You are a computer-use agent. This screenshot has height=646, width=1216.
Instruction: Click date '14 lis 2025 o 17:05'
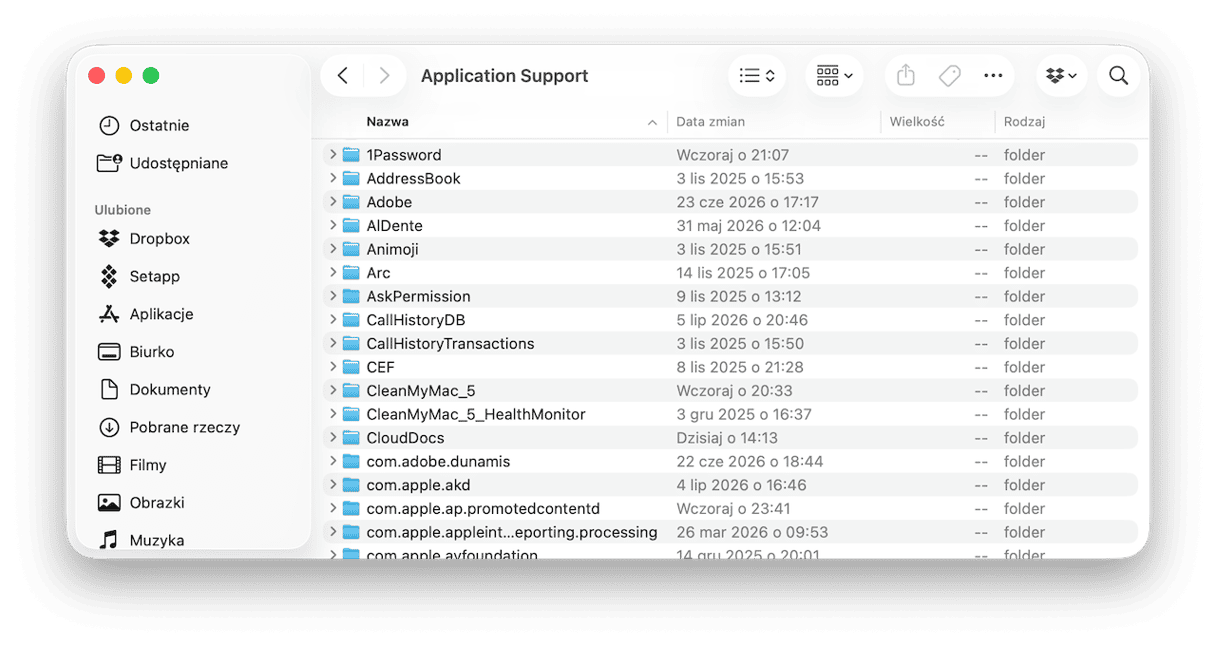tap(743, 273)
